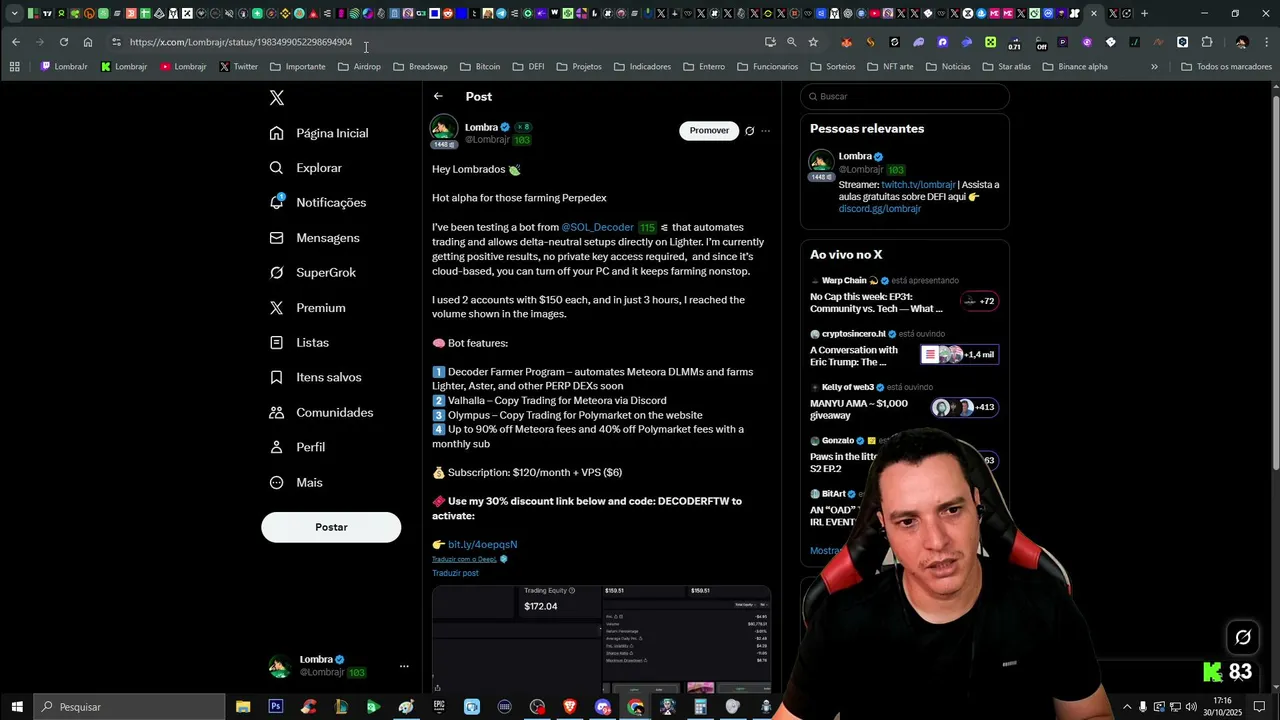Click the Promover button

pos(709,130)
